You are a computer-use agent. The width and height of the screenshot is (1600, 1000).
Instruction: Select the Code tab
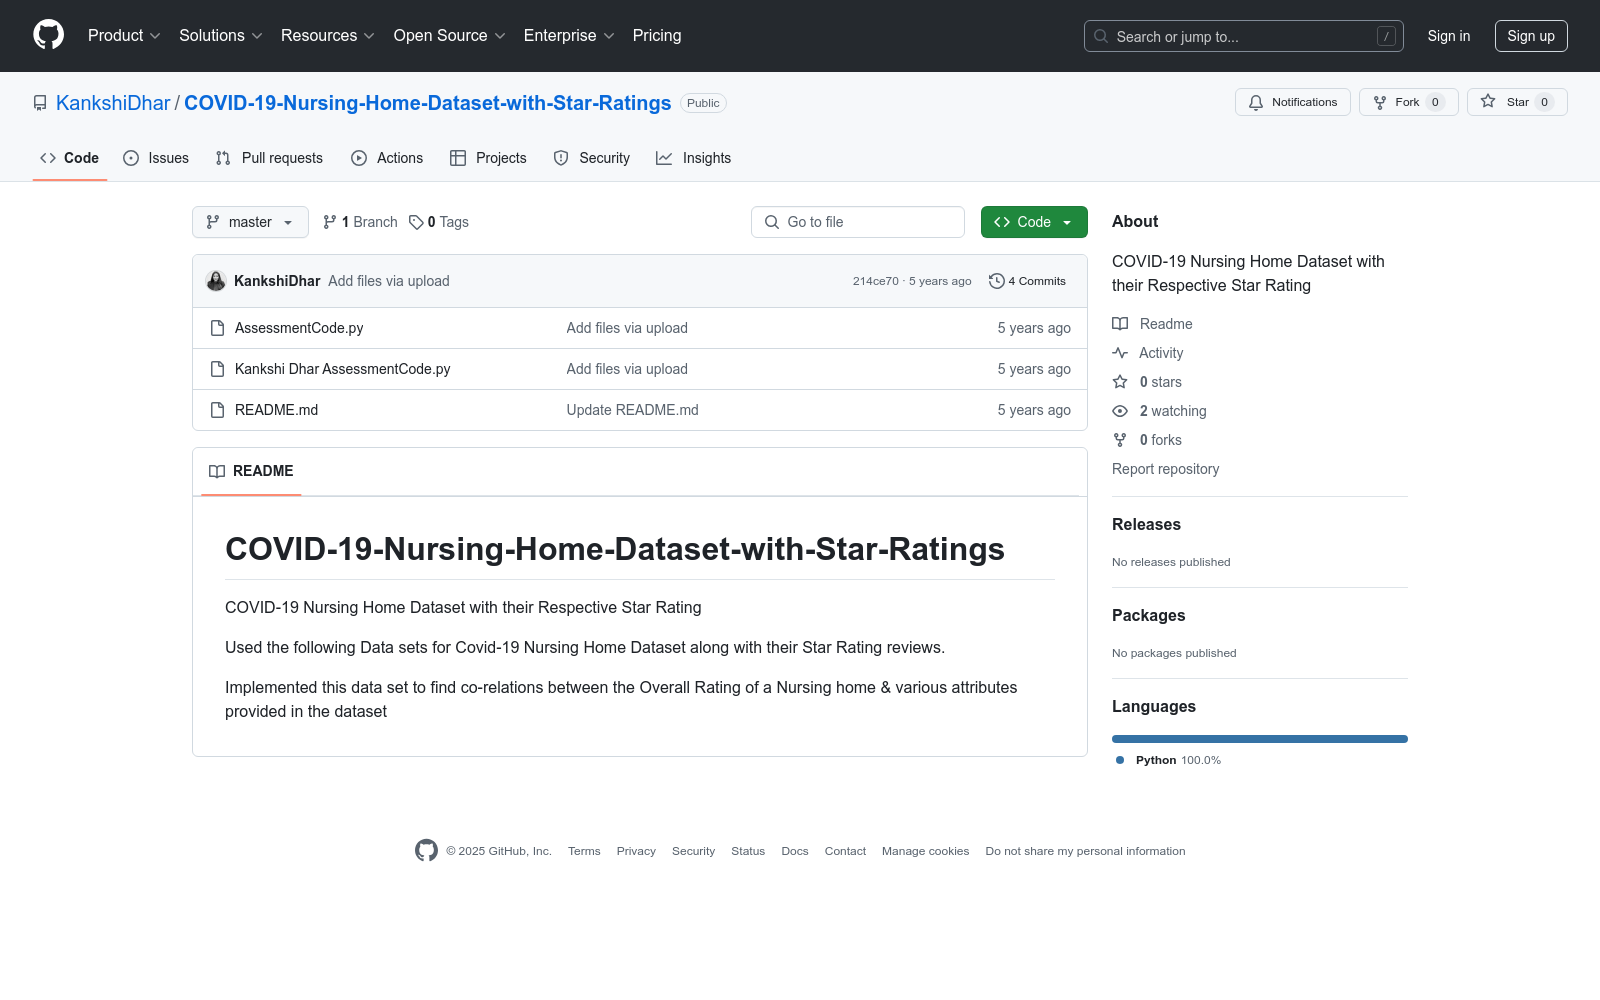[70, 158]
